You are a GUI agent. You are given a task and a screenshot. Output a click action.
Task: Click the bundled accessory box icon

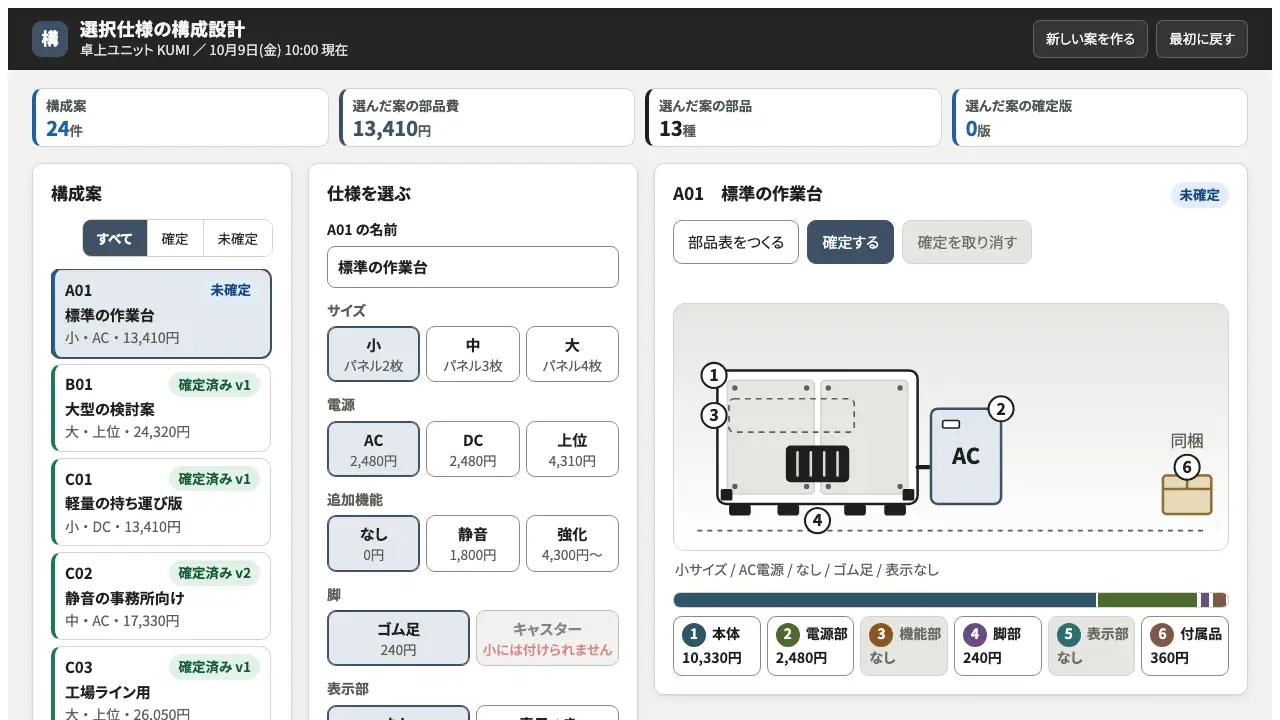(x=1187, y=495)
